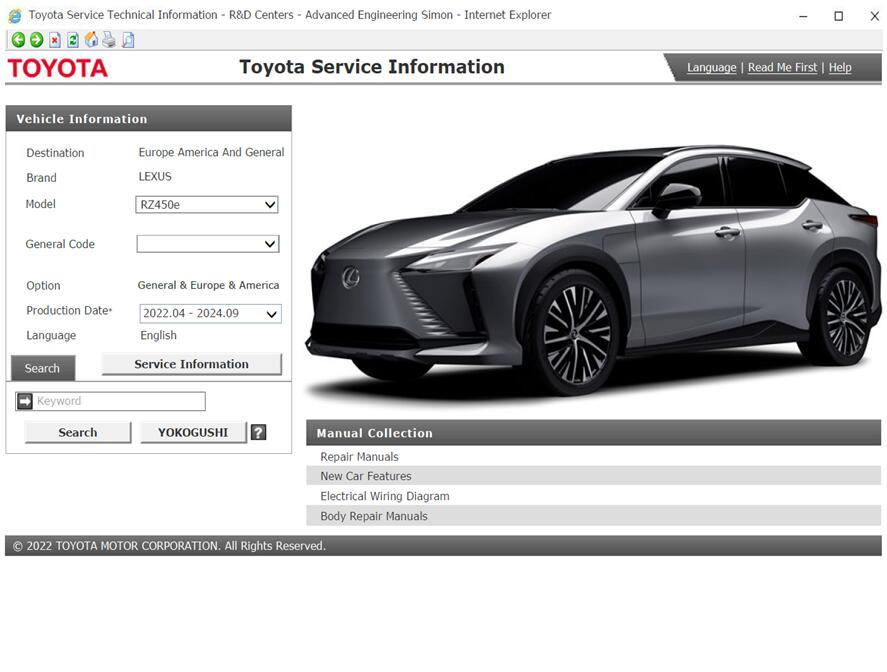
Task: Click the Lexus RZ vehicle image
Action: pos(593,272)
